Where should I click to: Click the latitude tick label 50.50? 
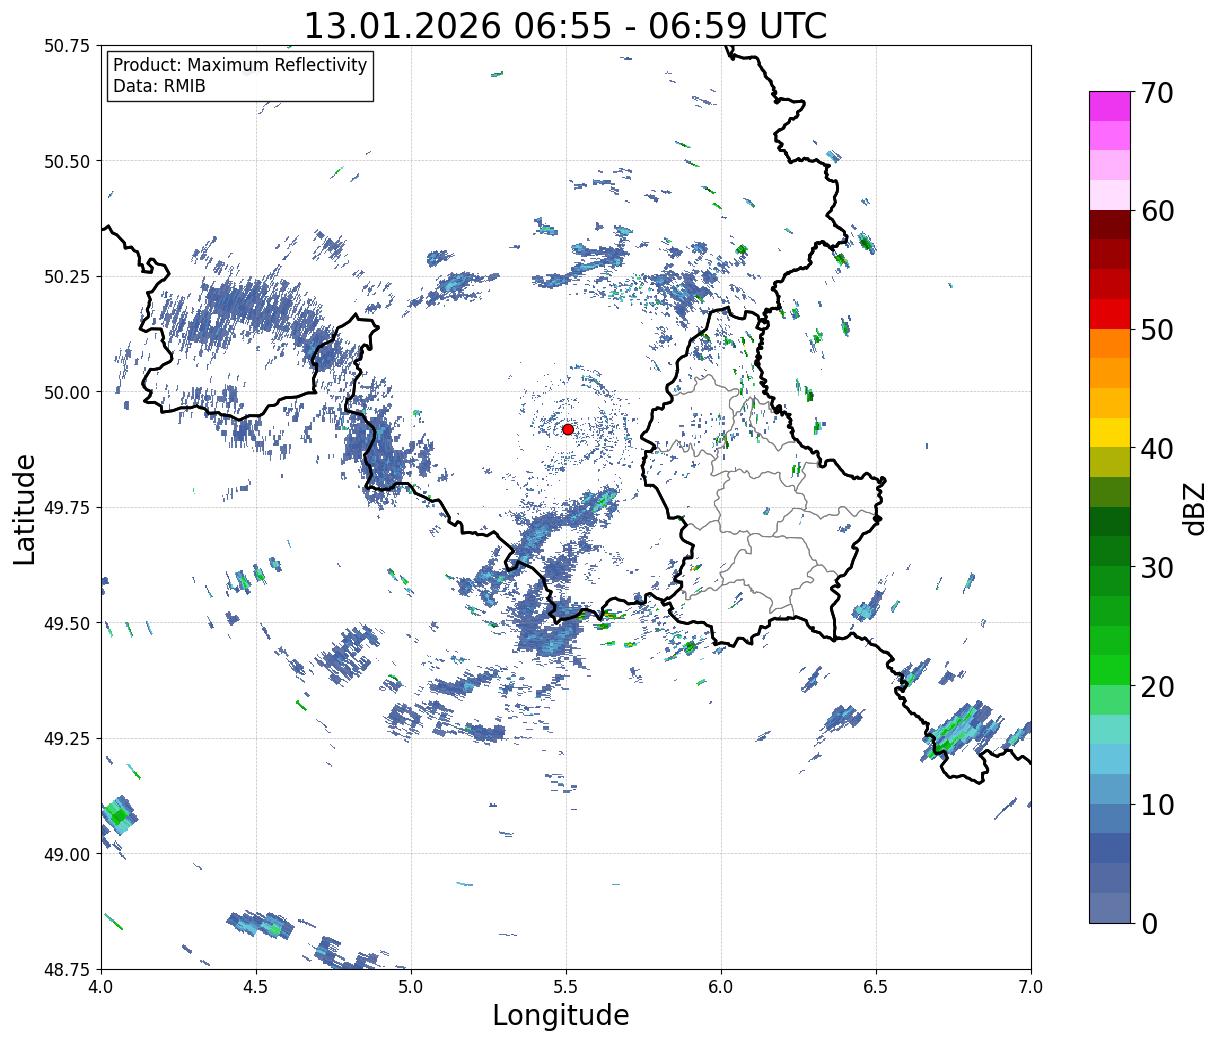[x=67, y=161]
